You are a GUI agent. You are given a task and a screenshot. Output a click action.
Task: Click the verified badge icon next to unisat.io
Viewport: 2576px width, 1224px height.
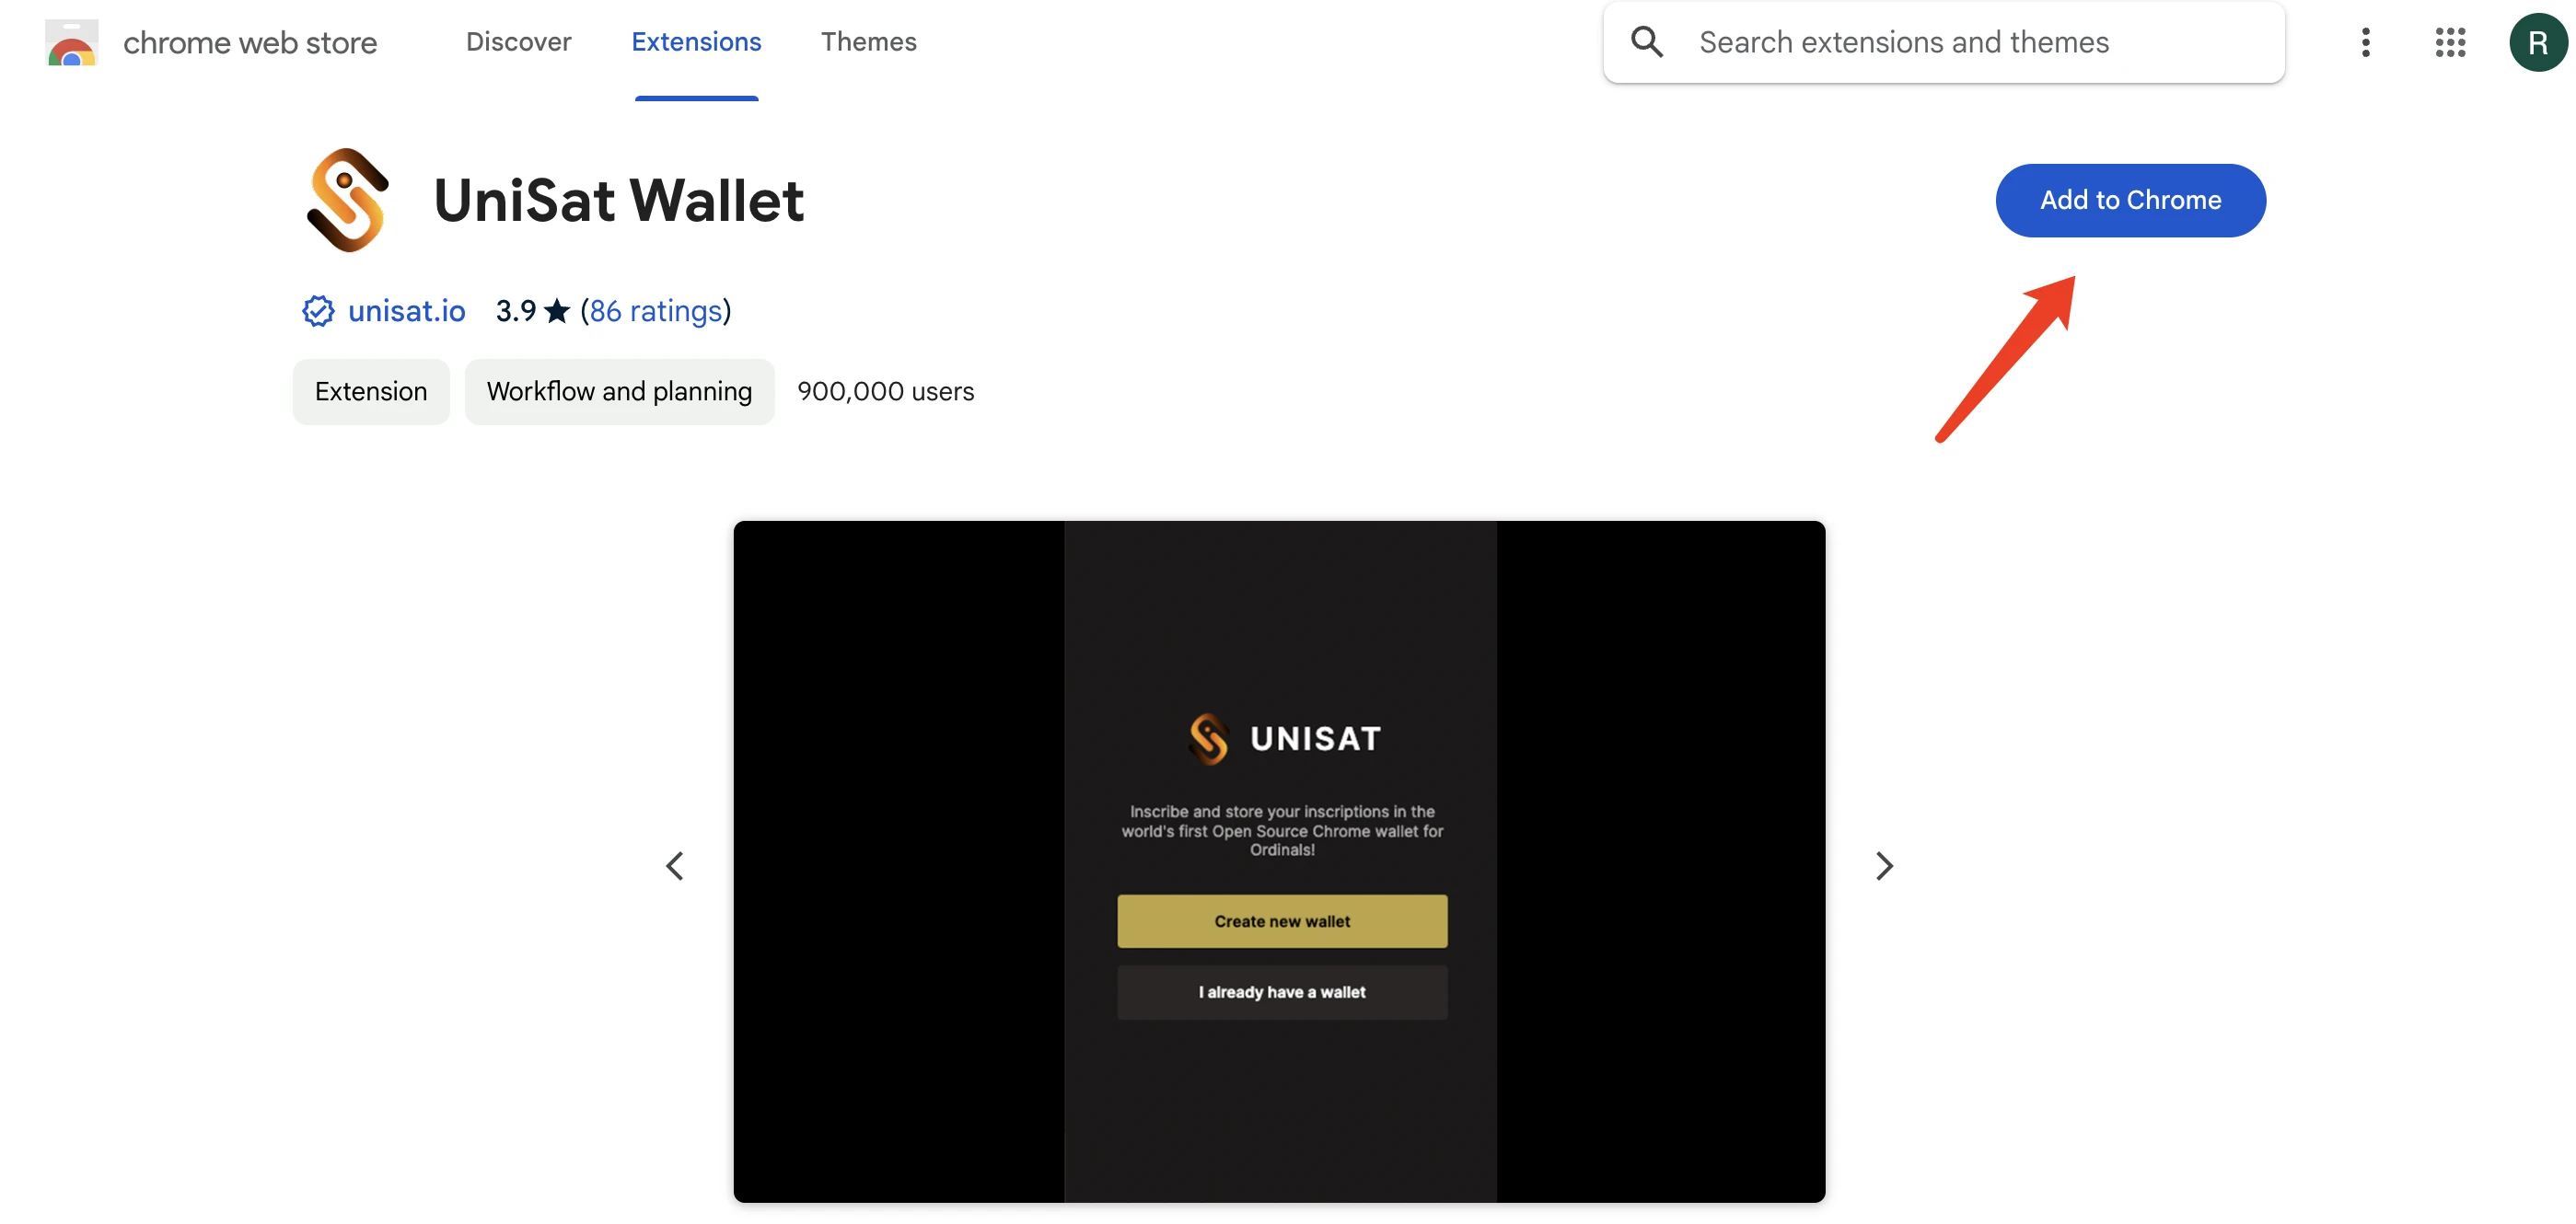pos(316,310)
